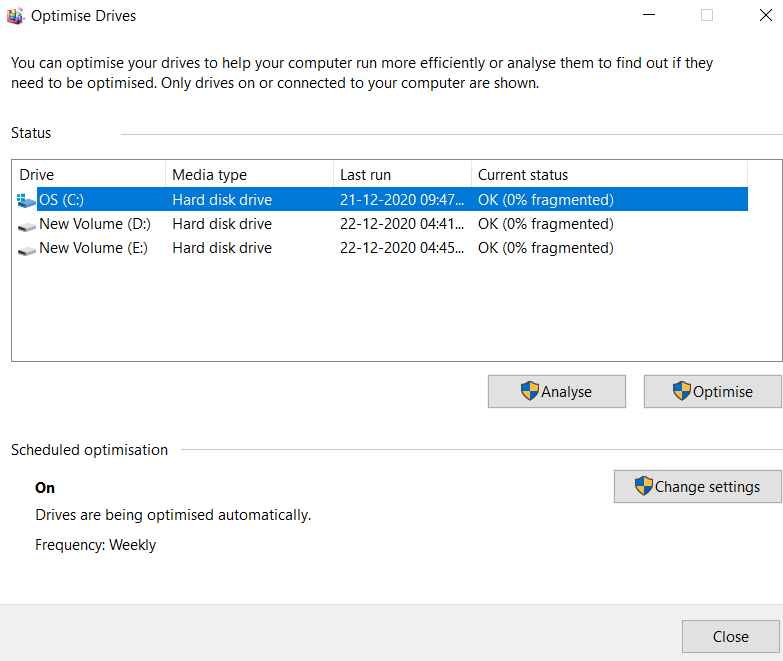Screen dimensions: 783x661
Task: Click the shield icon on Change settings button
Action: coord(643,486)
